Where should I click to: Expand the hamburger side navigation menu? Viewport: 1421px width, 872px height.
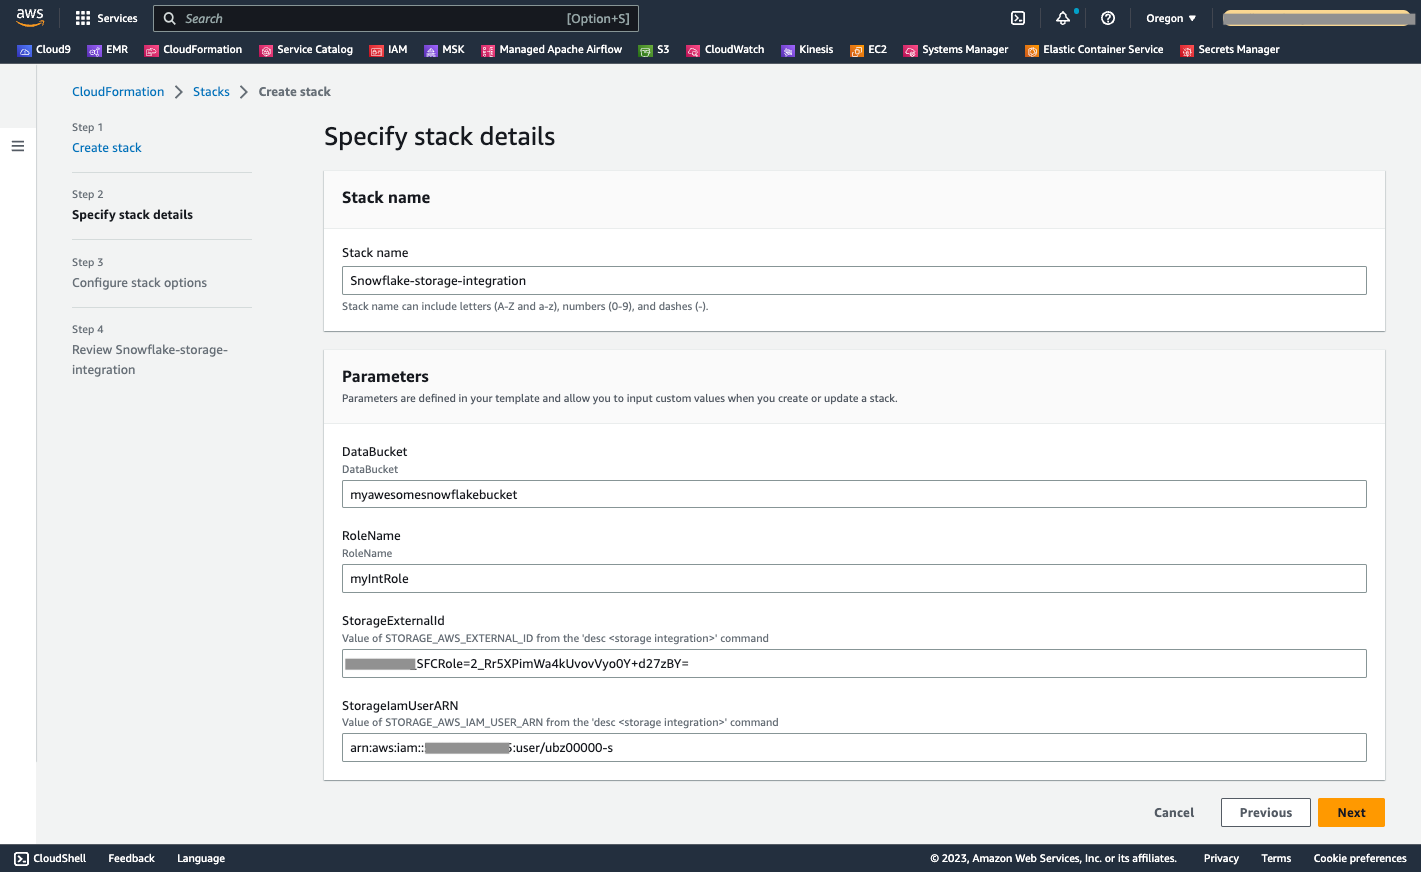17,146
